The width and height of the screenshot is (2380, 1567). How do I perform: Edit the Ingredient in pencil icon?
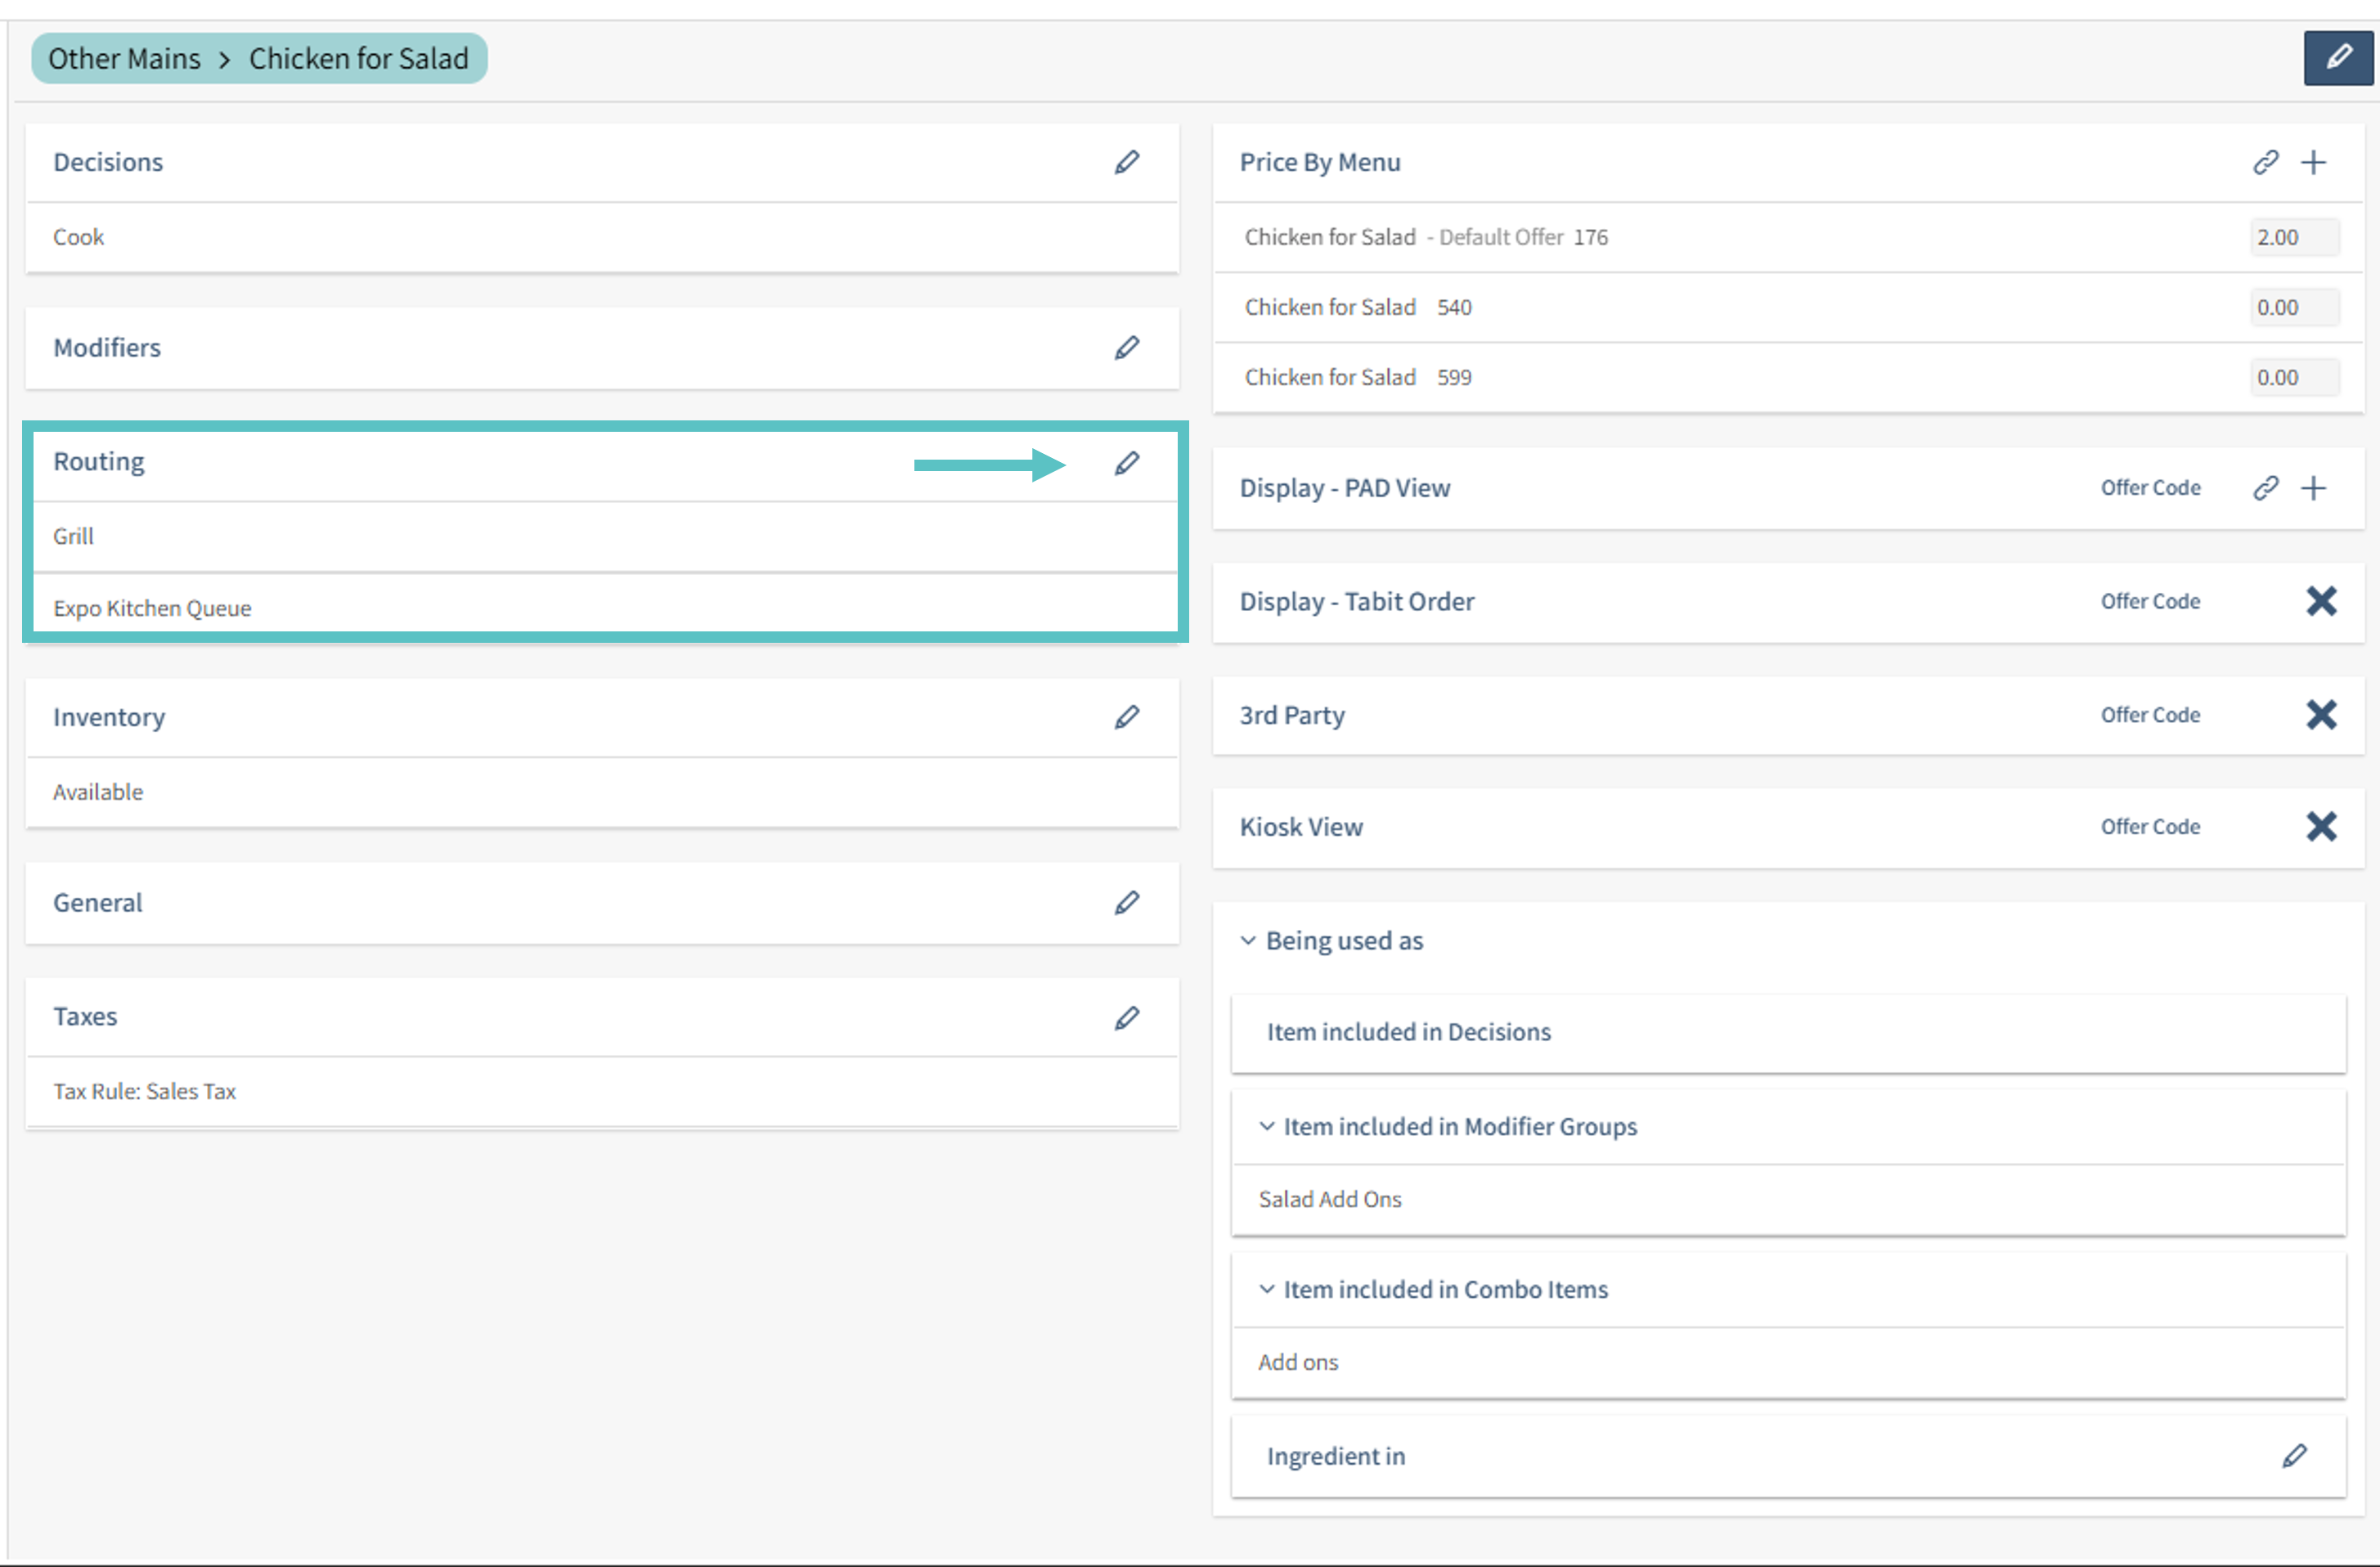tap(2294, 1456)
